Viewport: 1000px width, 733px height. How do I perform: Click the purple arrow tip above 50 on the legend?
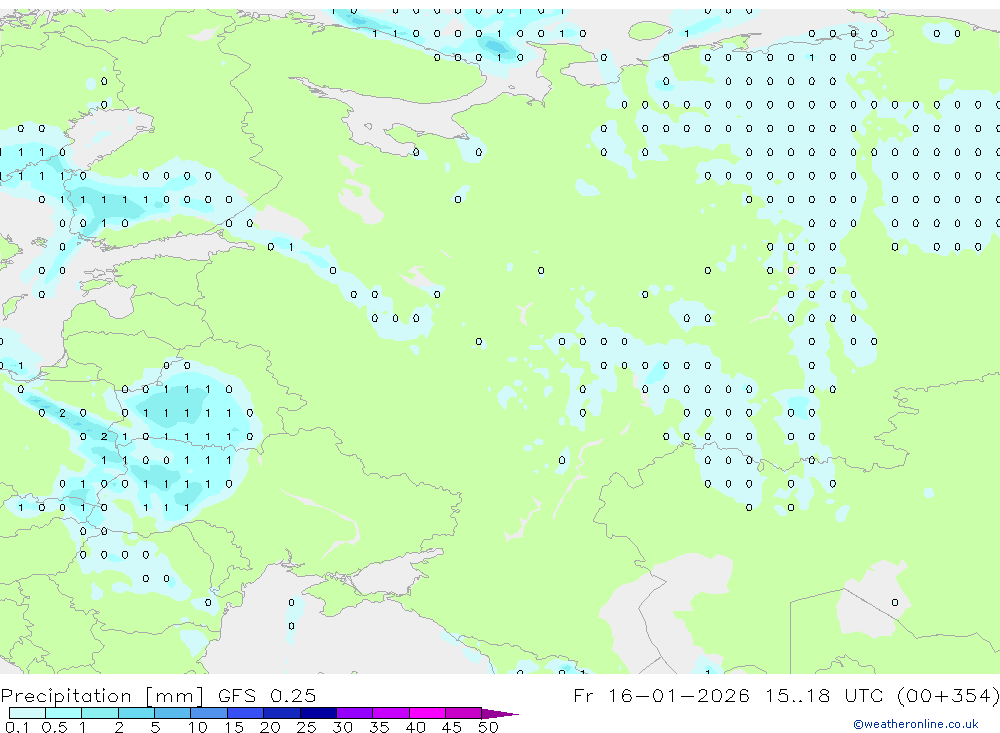[500, 713]
